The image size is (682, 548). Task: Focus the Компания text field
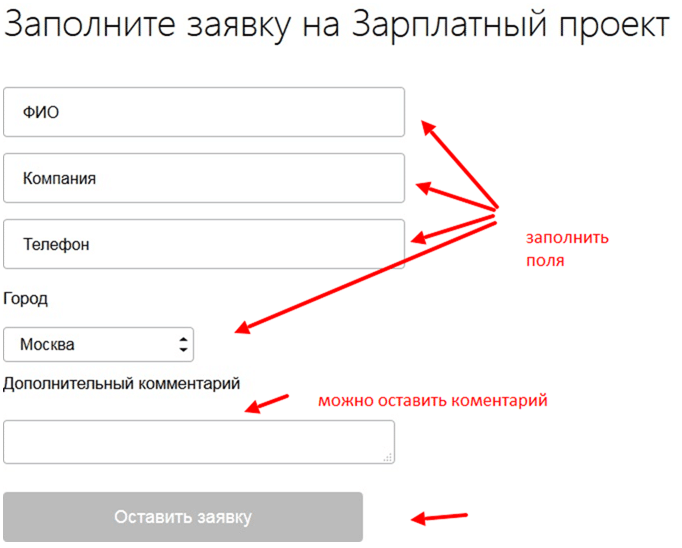tap(204, 178)
